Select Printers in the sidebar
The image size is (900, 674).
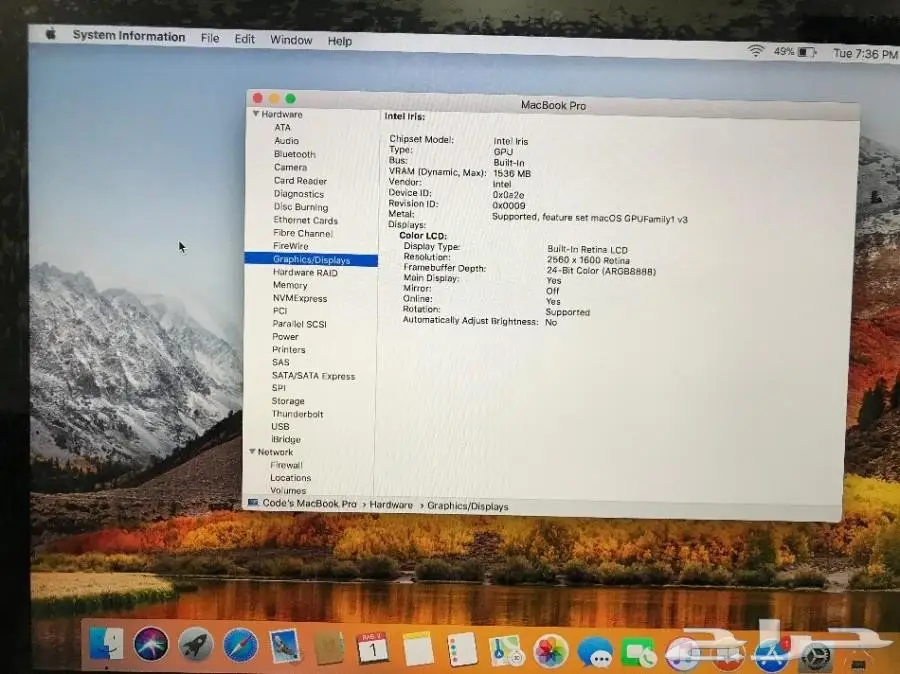pyautogui.click(x=289, y=350)
